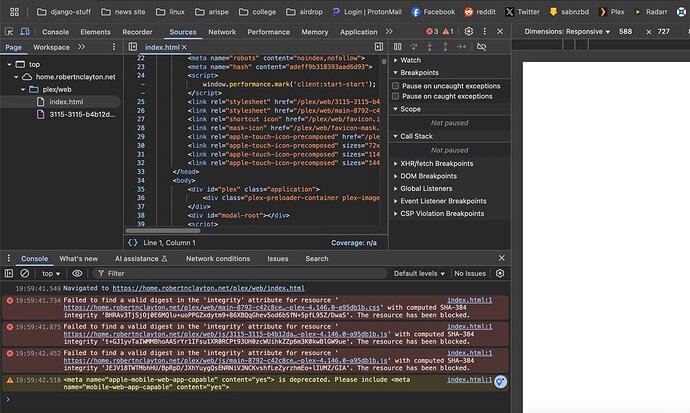Viewport: 690px width, 413px height.
Task: Open the reddit bookmark
Action: [483, 11]
